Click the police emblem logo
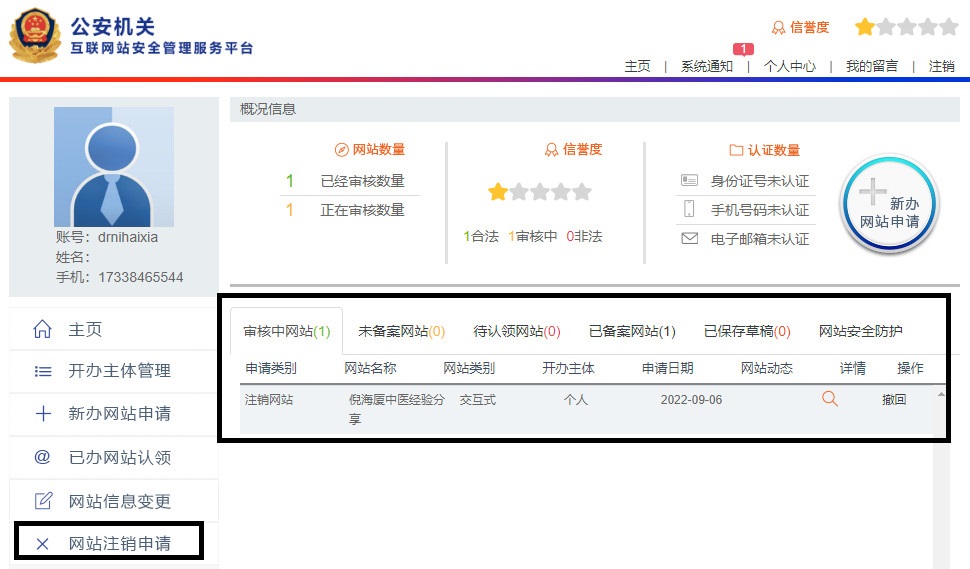 tap(35, 36)
